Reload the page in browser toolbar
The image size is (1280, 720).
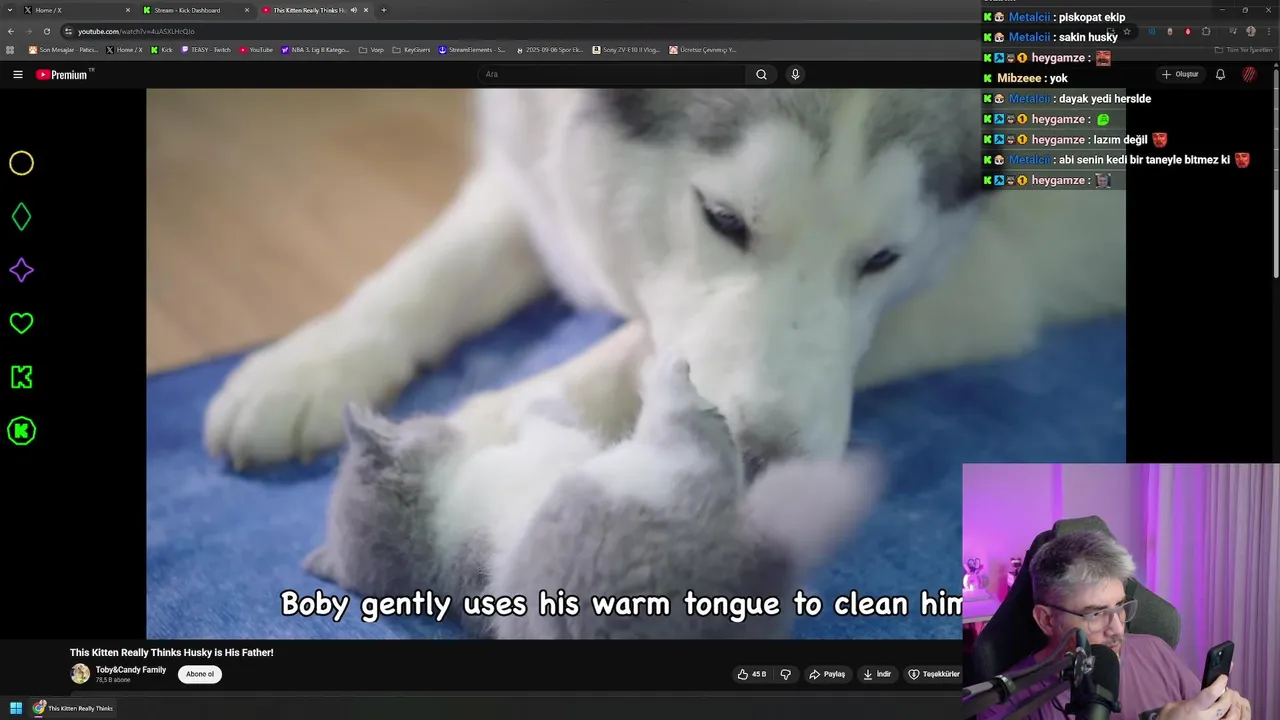pos(46,31)
